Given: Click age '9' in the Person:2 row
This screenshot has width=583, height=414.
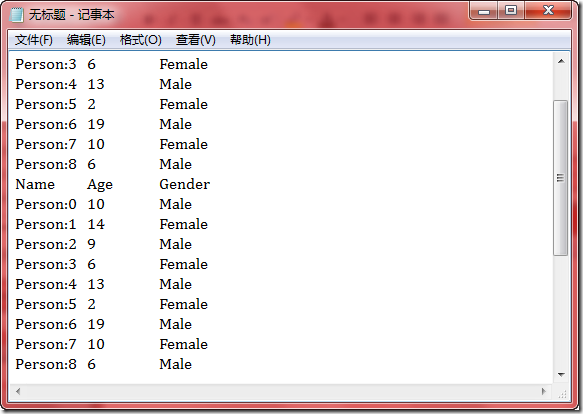Looking at the screenshot, I should click(x=91, y=244).
